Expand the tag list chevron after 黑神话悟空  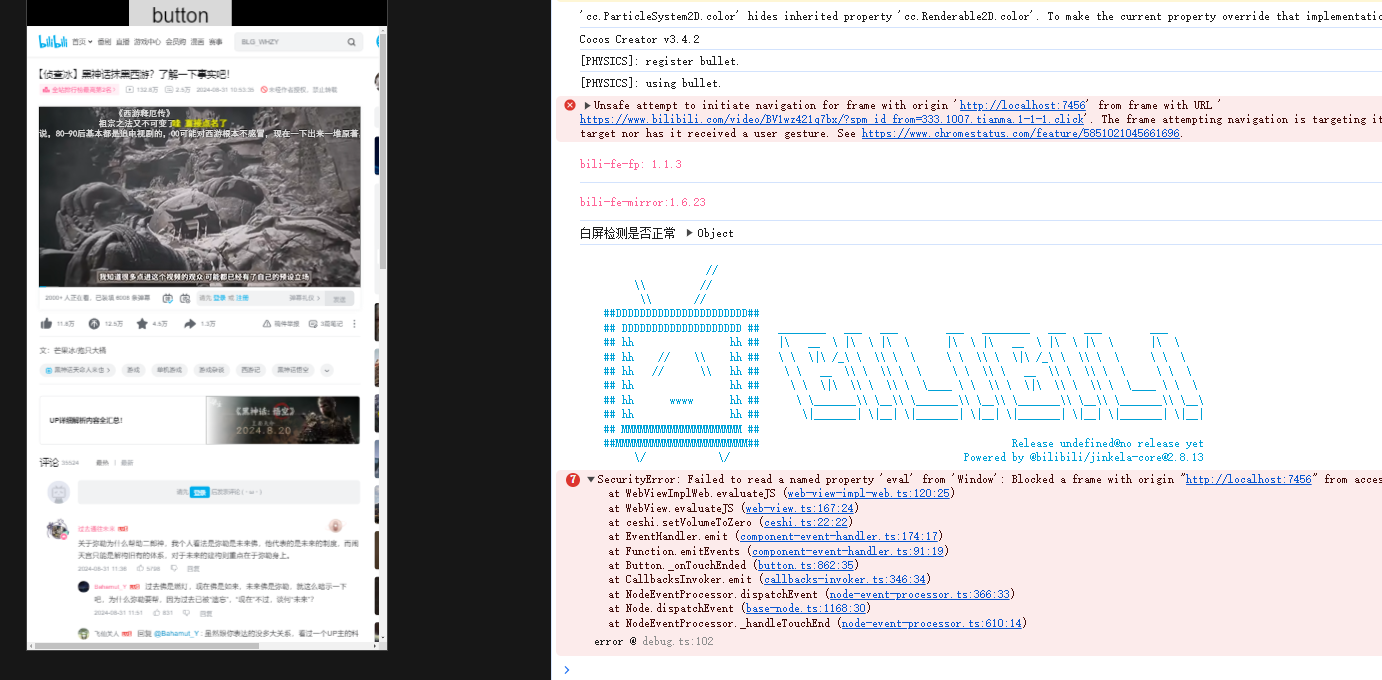coord(327,370)
